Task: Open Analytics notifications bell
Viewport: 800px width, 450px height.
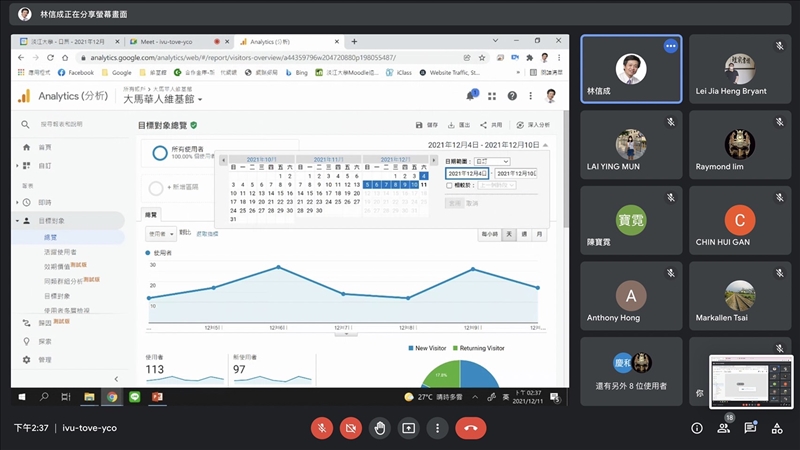Action: pyautogui.click(x=470, y=96)
